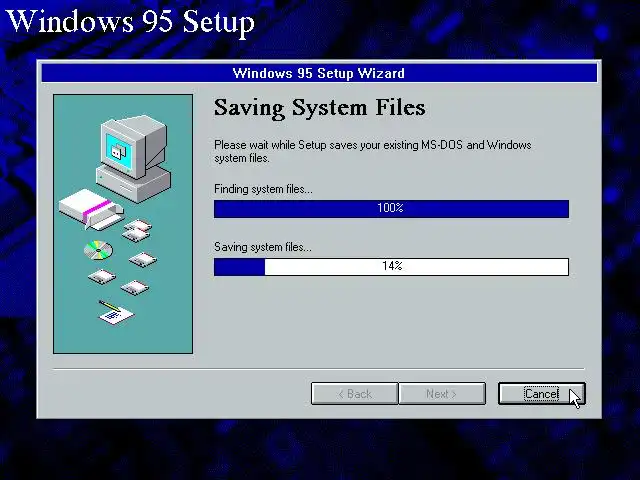Click the bottom-left floppy disk icon

click(102, 276)
